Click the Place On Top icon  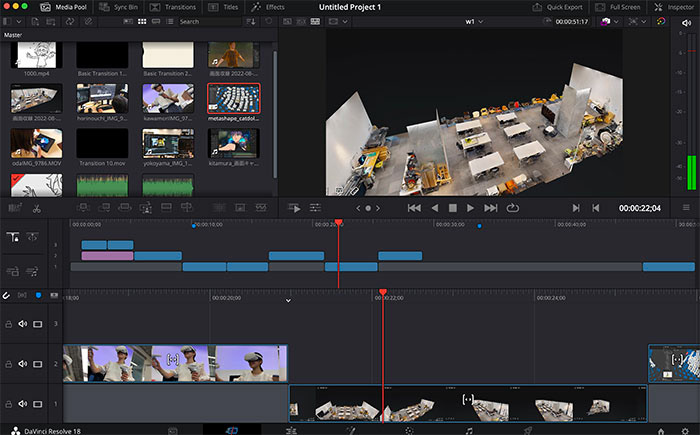(x=167, y=207)
